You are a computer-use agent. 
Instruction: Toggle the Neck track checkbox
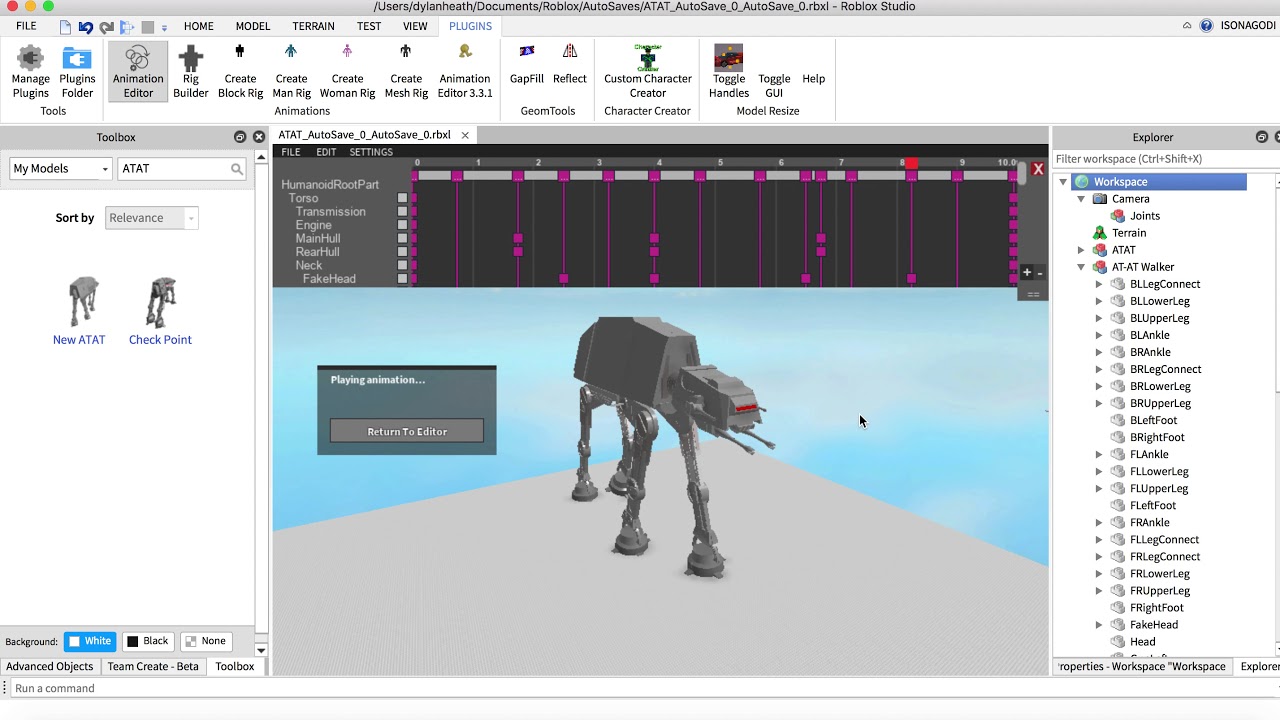tap(403, 265)
